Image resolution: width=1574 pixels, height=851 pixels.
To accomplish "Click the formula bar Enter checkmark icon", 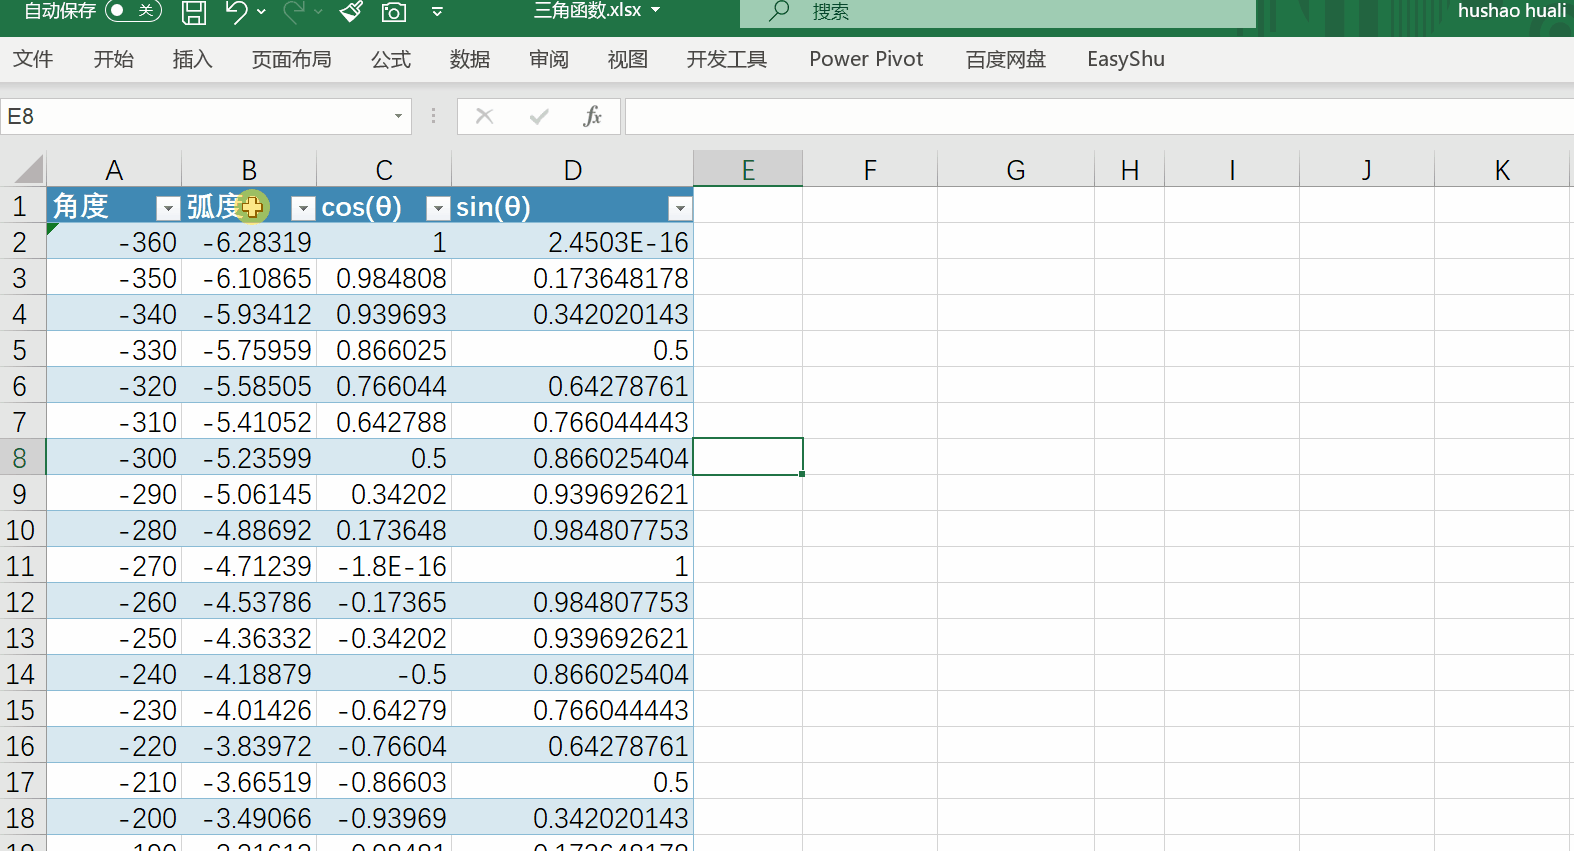I will click(539, 116).
